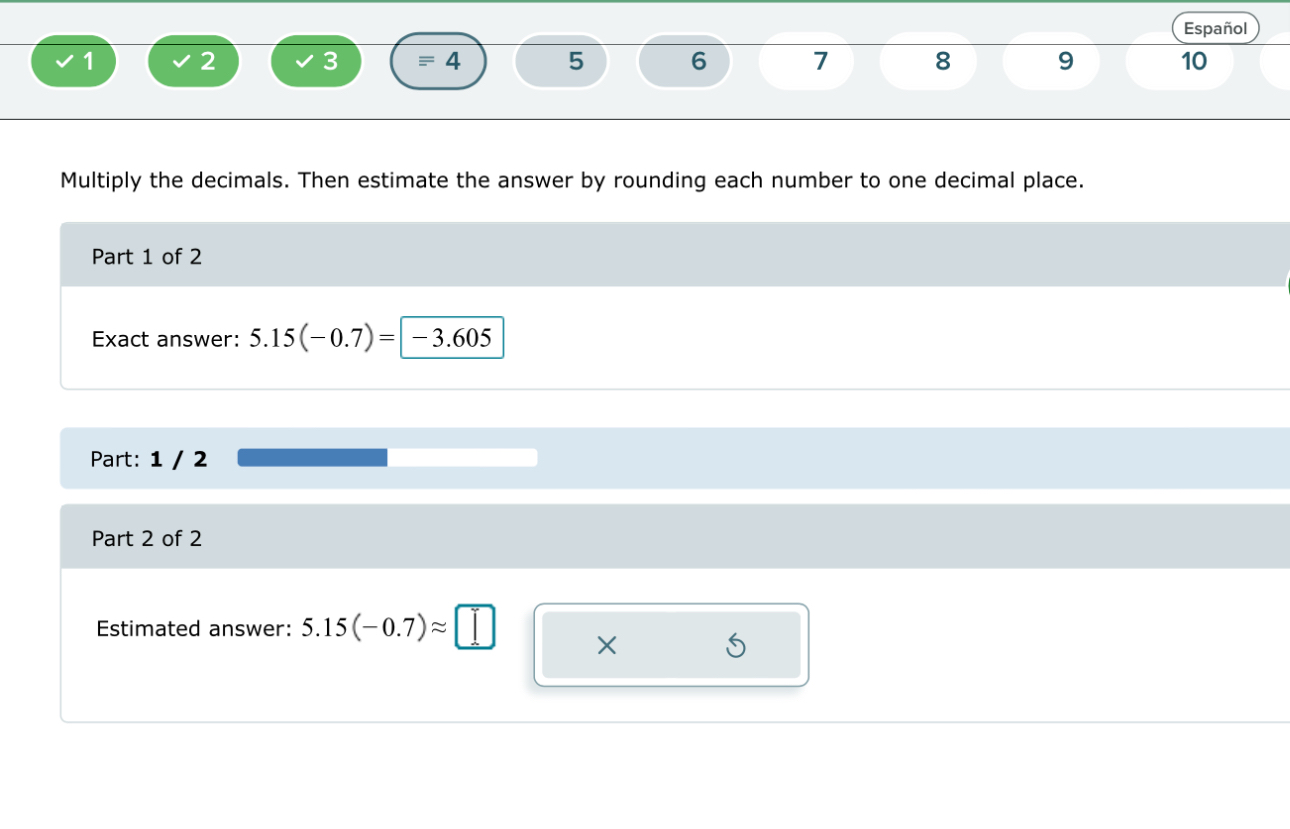
Task: Switch to the Part 1 of 2 section
Action: tap(146, 256)
